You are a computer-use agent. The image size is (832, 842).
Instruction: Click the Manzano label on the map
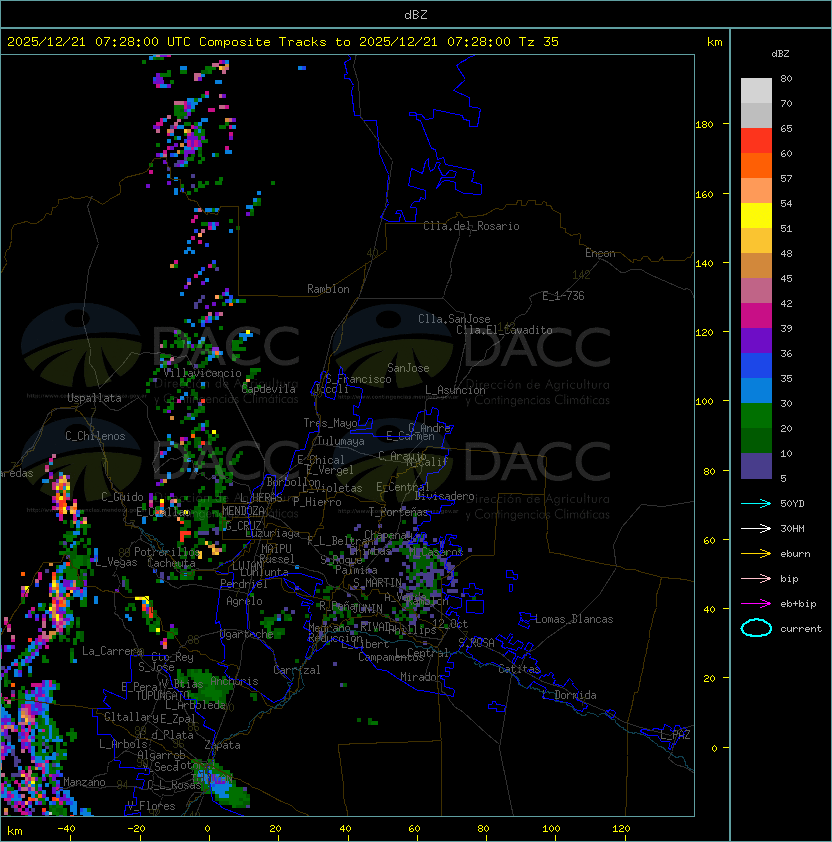point(84,782)
